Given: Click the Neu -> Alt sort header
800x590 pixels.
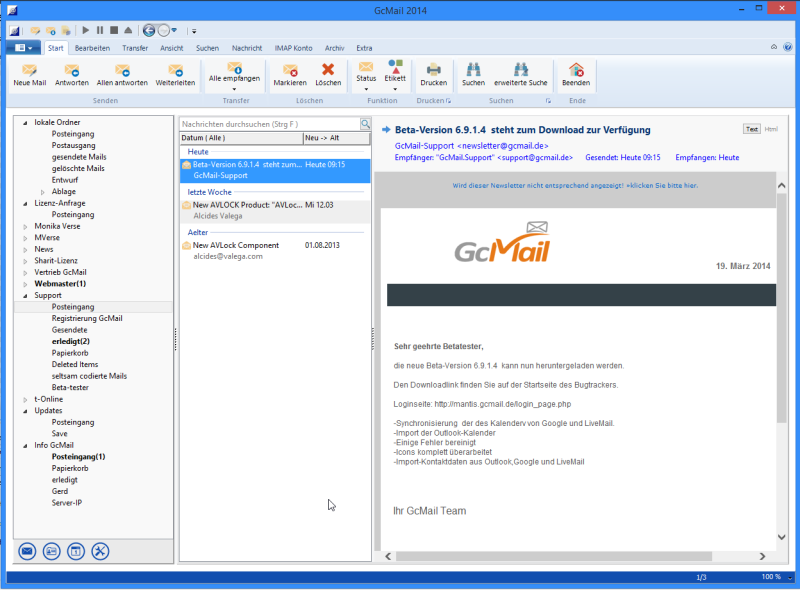Looking at the screenshot, I should click(x=336, y=138).
